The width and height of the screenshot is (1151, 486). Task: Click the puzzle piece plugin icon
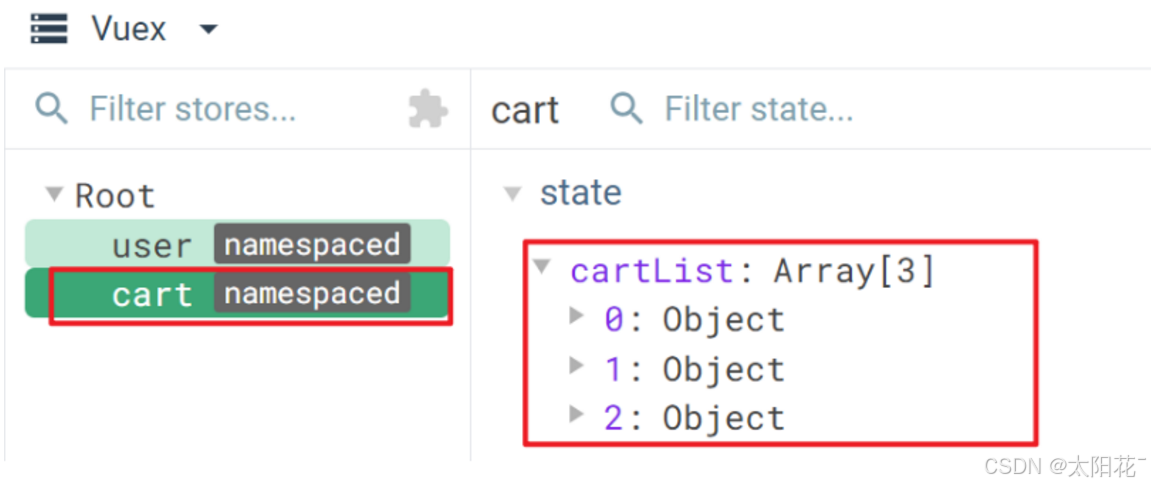pos(428,109)
